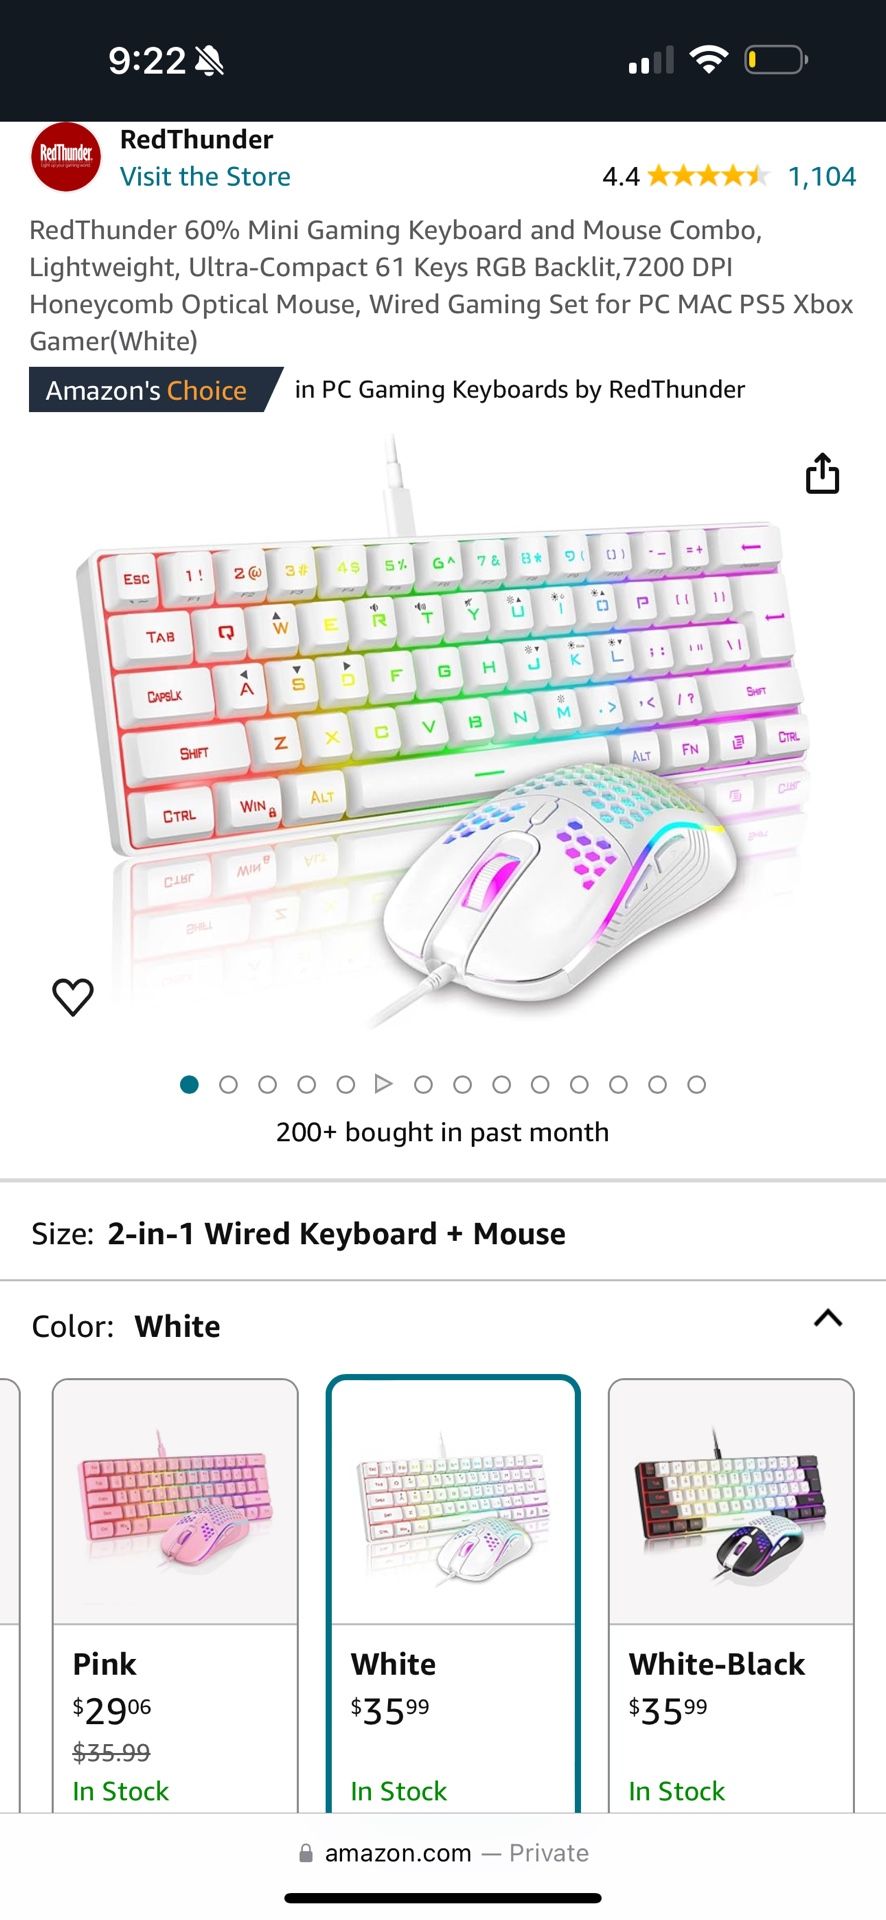This screenshot has height=1920, width=886.
Task: Expand the Color: White header
Action: point(443,1326)
